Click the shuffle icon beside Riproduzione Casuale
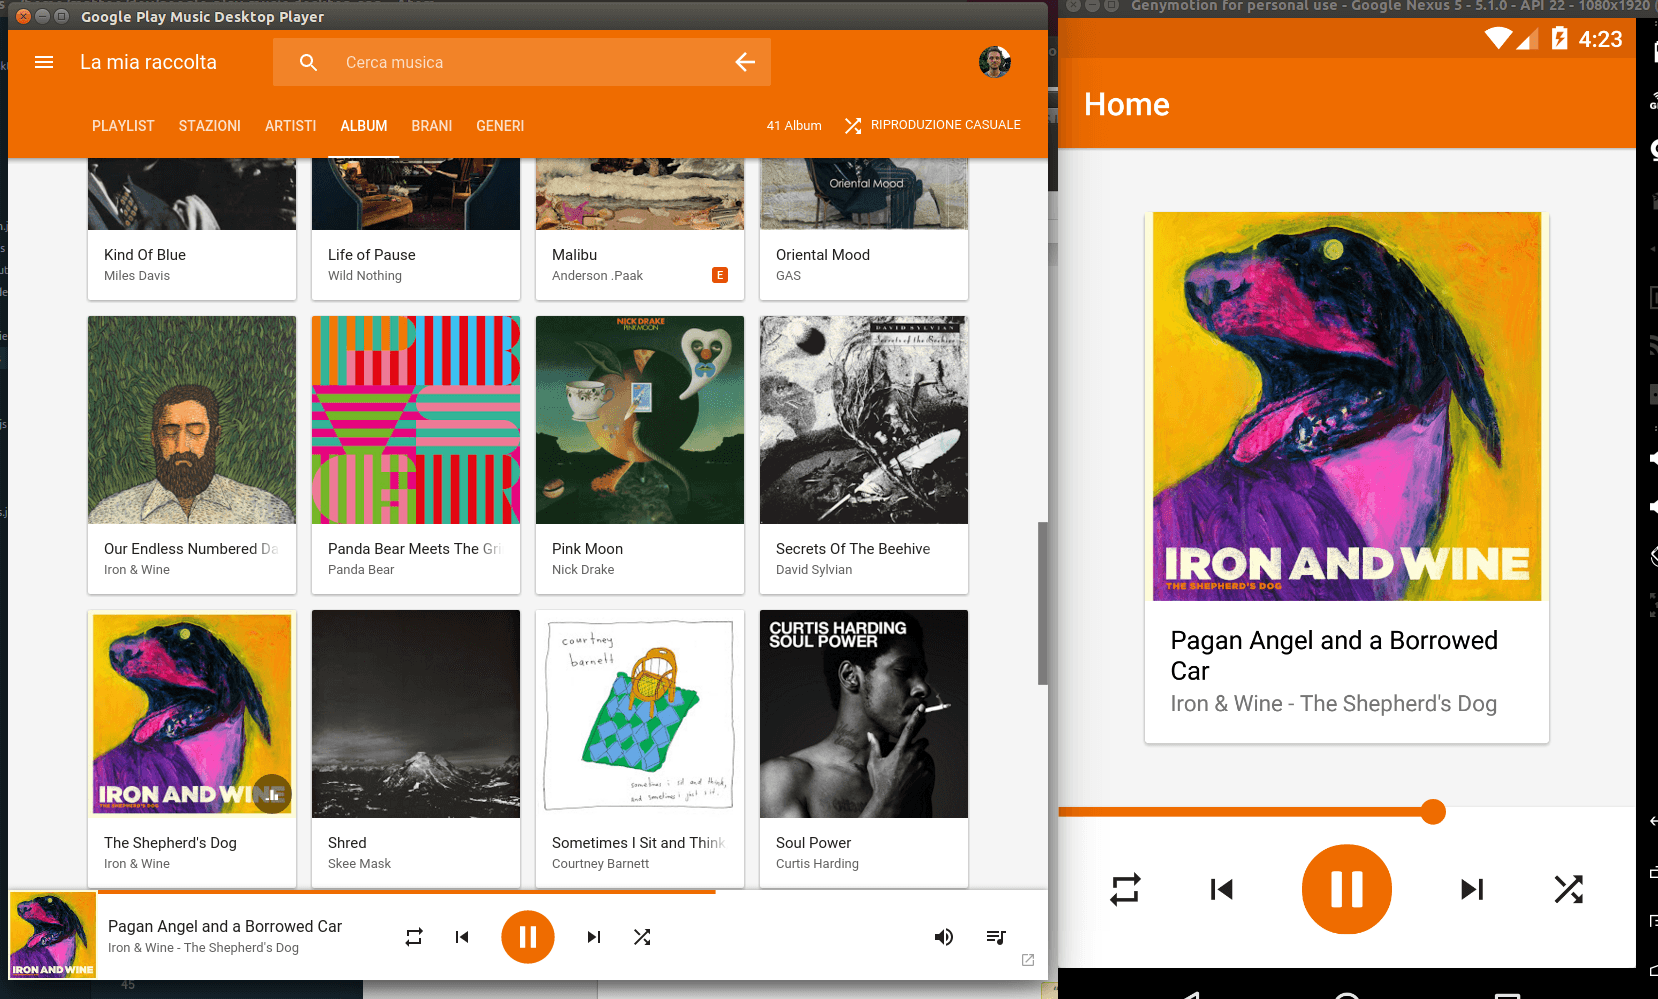The height and width of the screenshot is (999, 1658). [x=853, y=125]
